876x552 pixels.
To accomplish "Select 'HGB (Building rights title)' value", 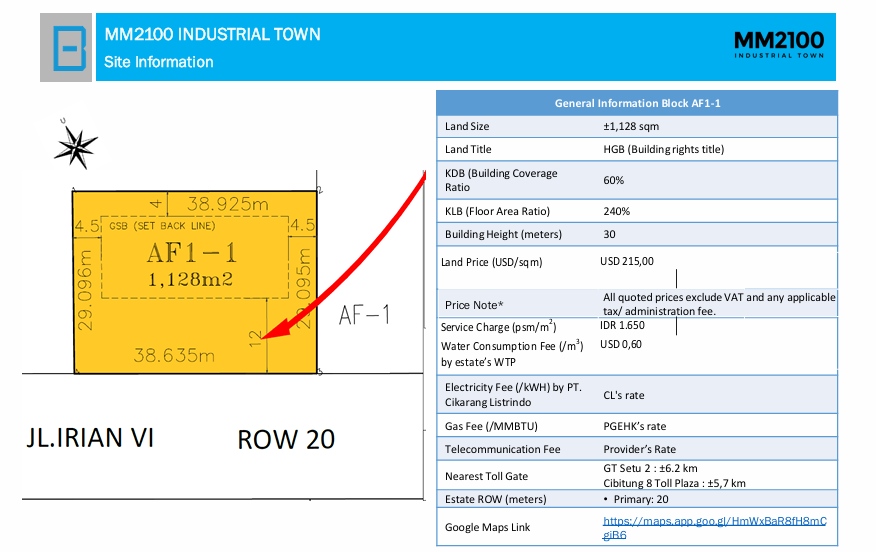I will (663, 149).
